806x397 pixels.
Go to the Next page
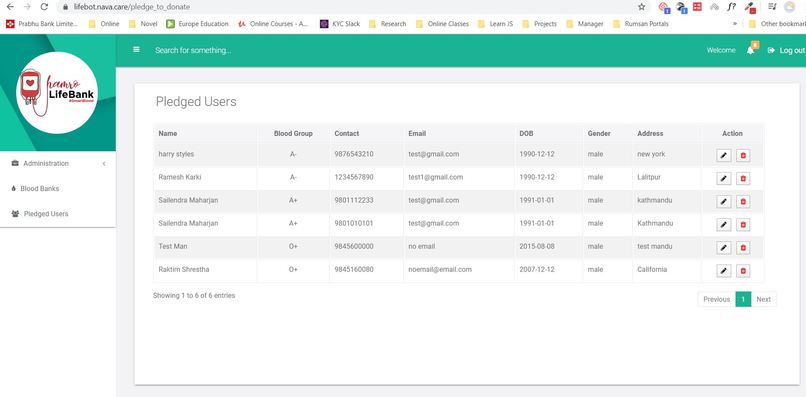pyautogui.click(x=764, y=299)
